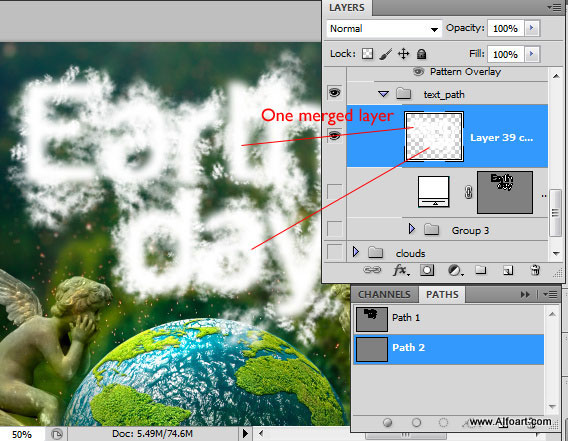Click the Group 3 folder icon

click(x=431, y=229)
